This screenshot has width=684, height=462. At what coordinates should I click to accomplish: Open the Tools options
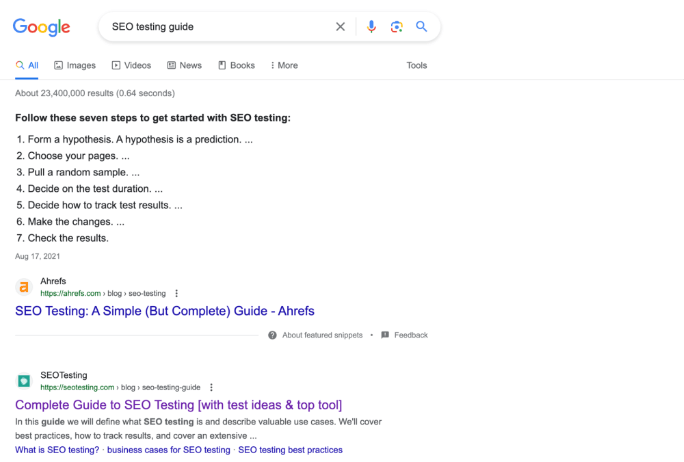click(416, 66)
